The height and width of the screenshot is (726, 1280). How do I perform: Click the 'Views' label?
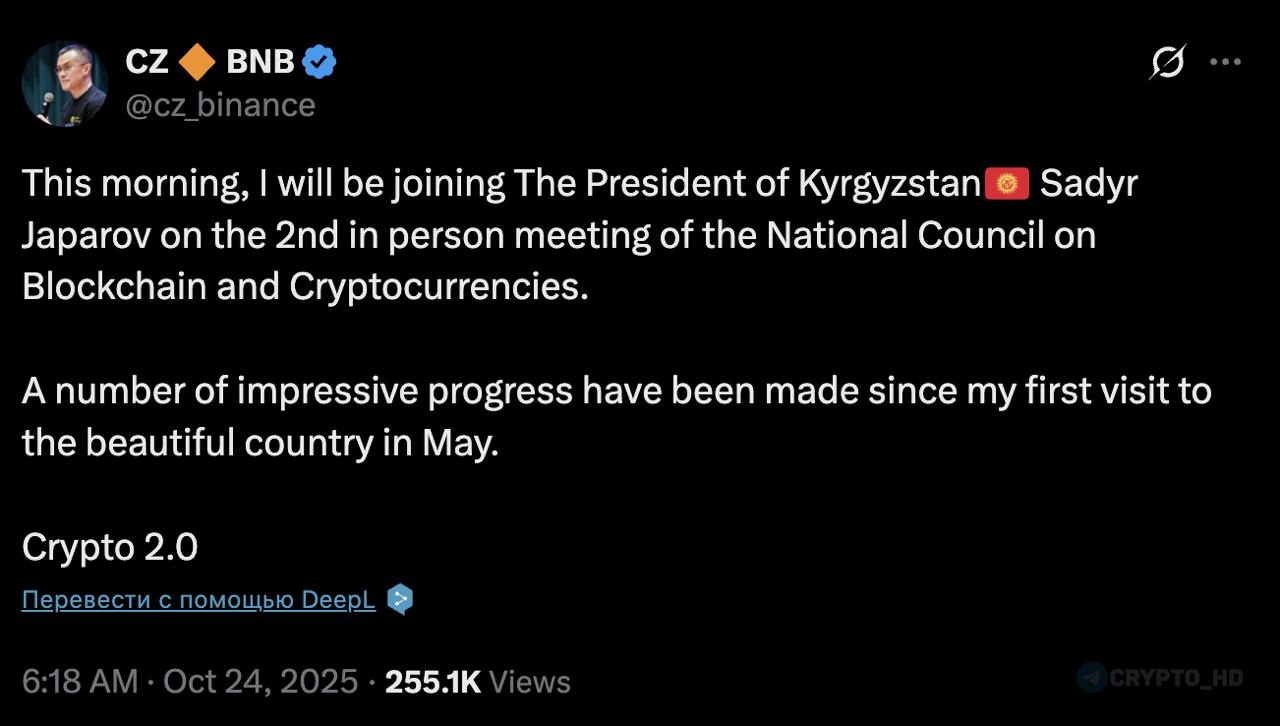[530, 682]
